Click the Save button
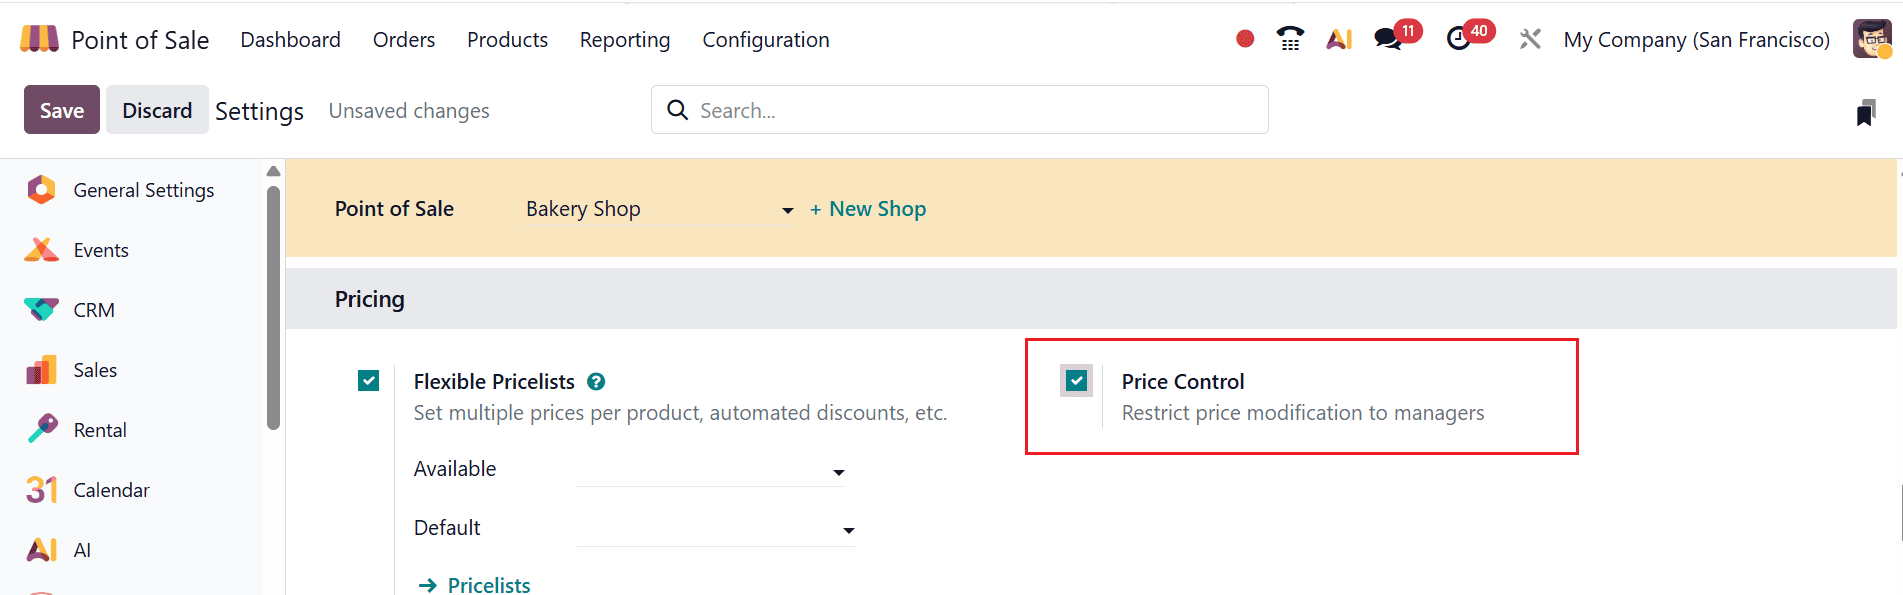Viewport: 1903px width, 595px height. tap(61, 110)
